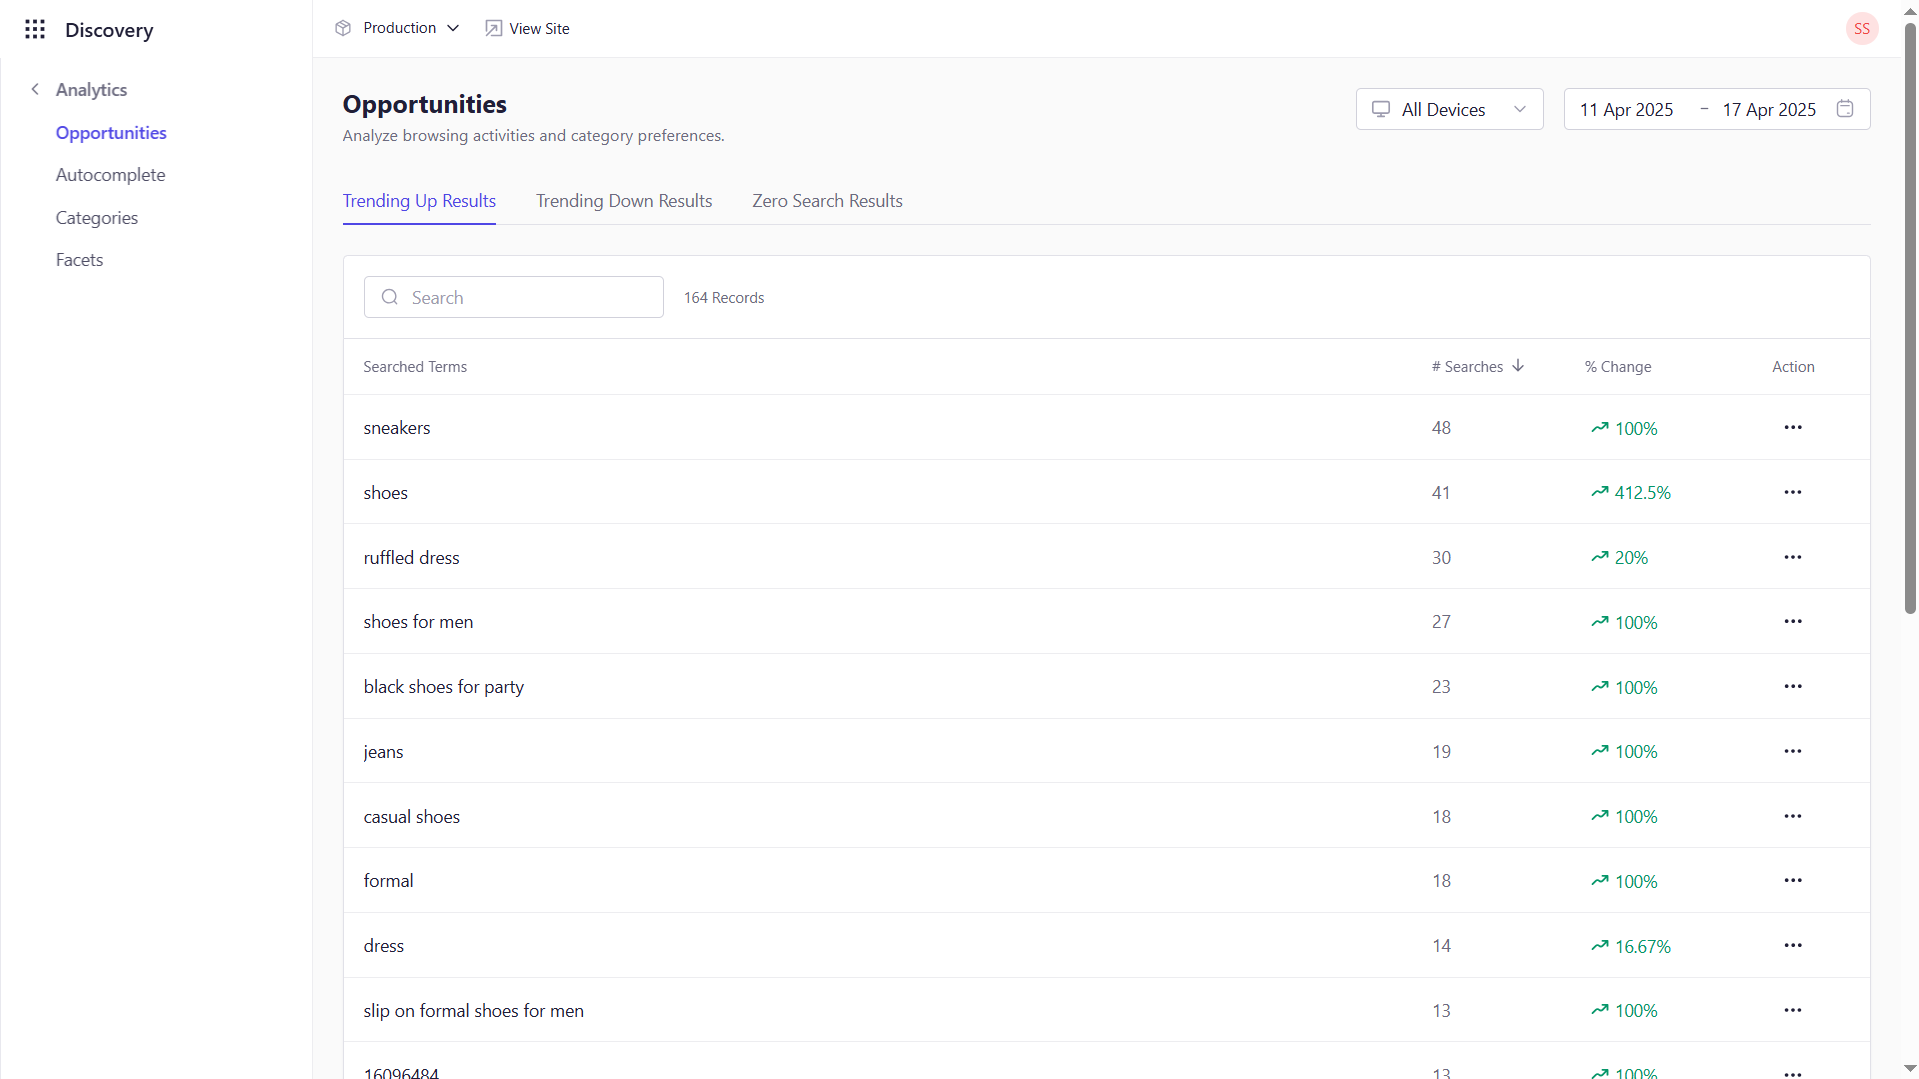The image size is (1919, 1079).
Task: Click the page vertical scrollbar thumb
Action: point(1909,318)
